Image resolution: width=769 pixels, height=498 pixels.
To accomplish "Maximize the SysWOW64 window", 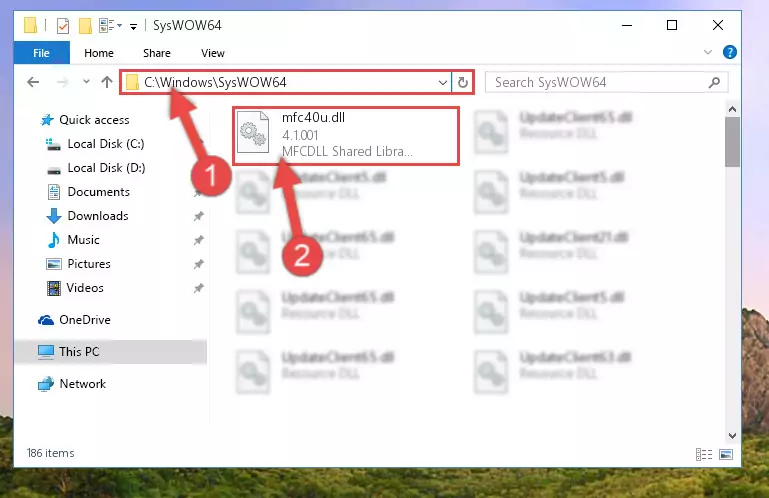I will pyautogui.click(x=672, y=25).
